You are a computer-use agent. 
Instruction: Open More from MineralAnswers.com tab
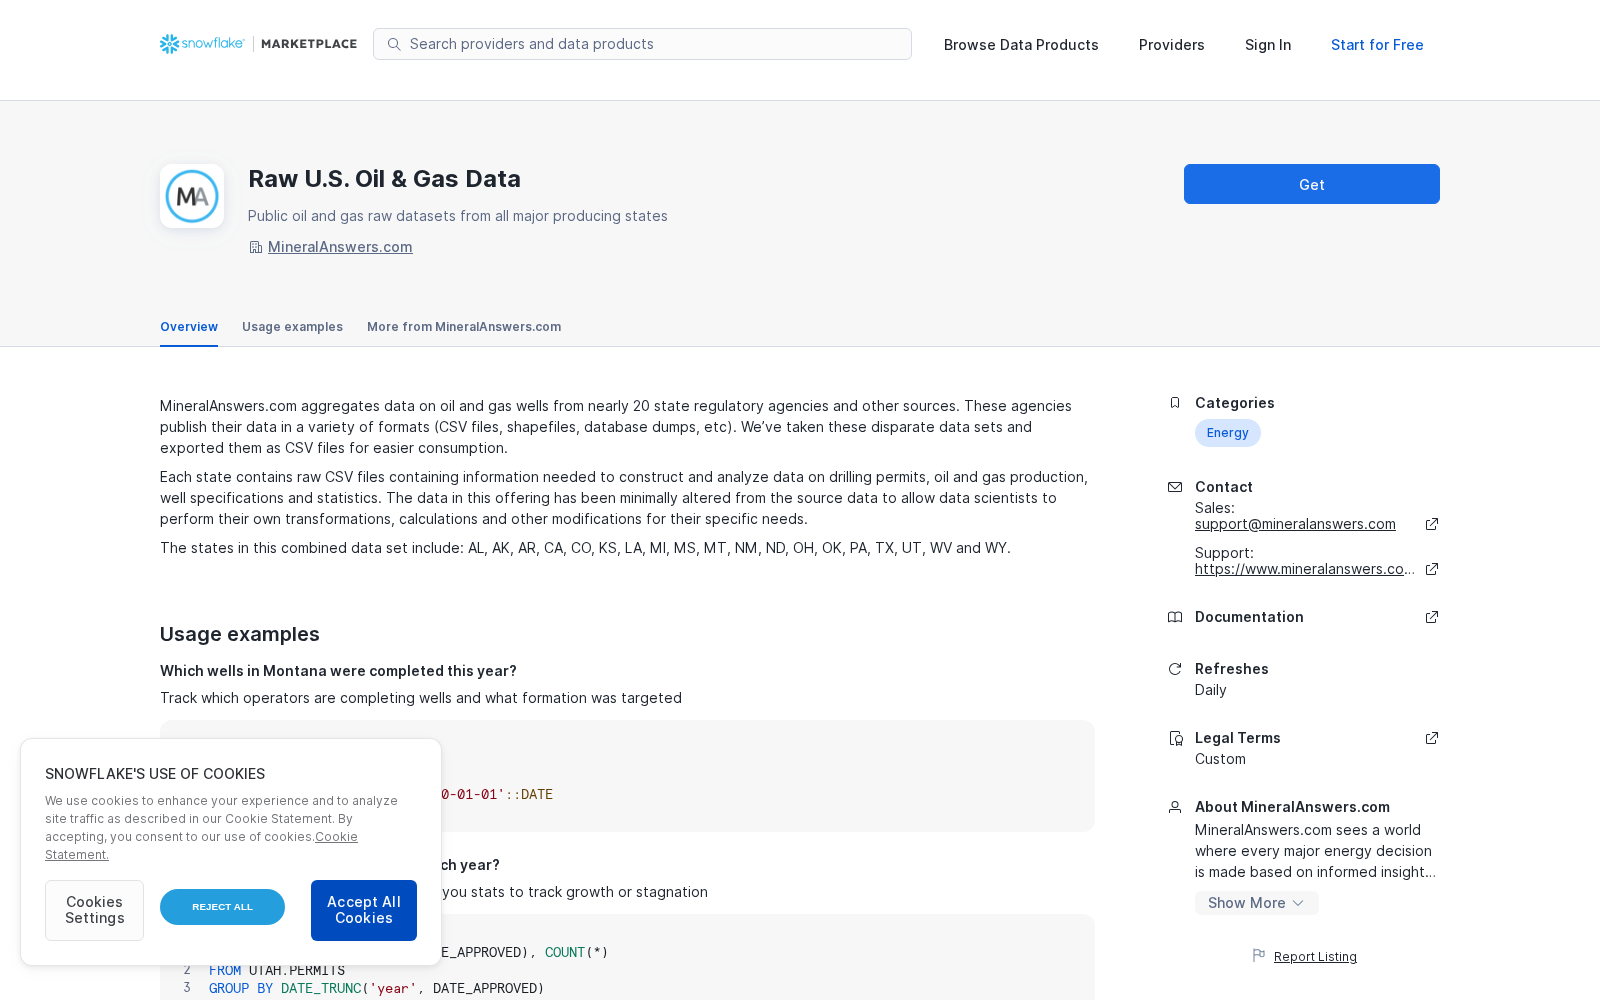tap(464, 327)
